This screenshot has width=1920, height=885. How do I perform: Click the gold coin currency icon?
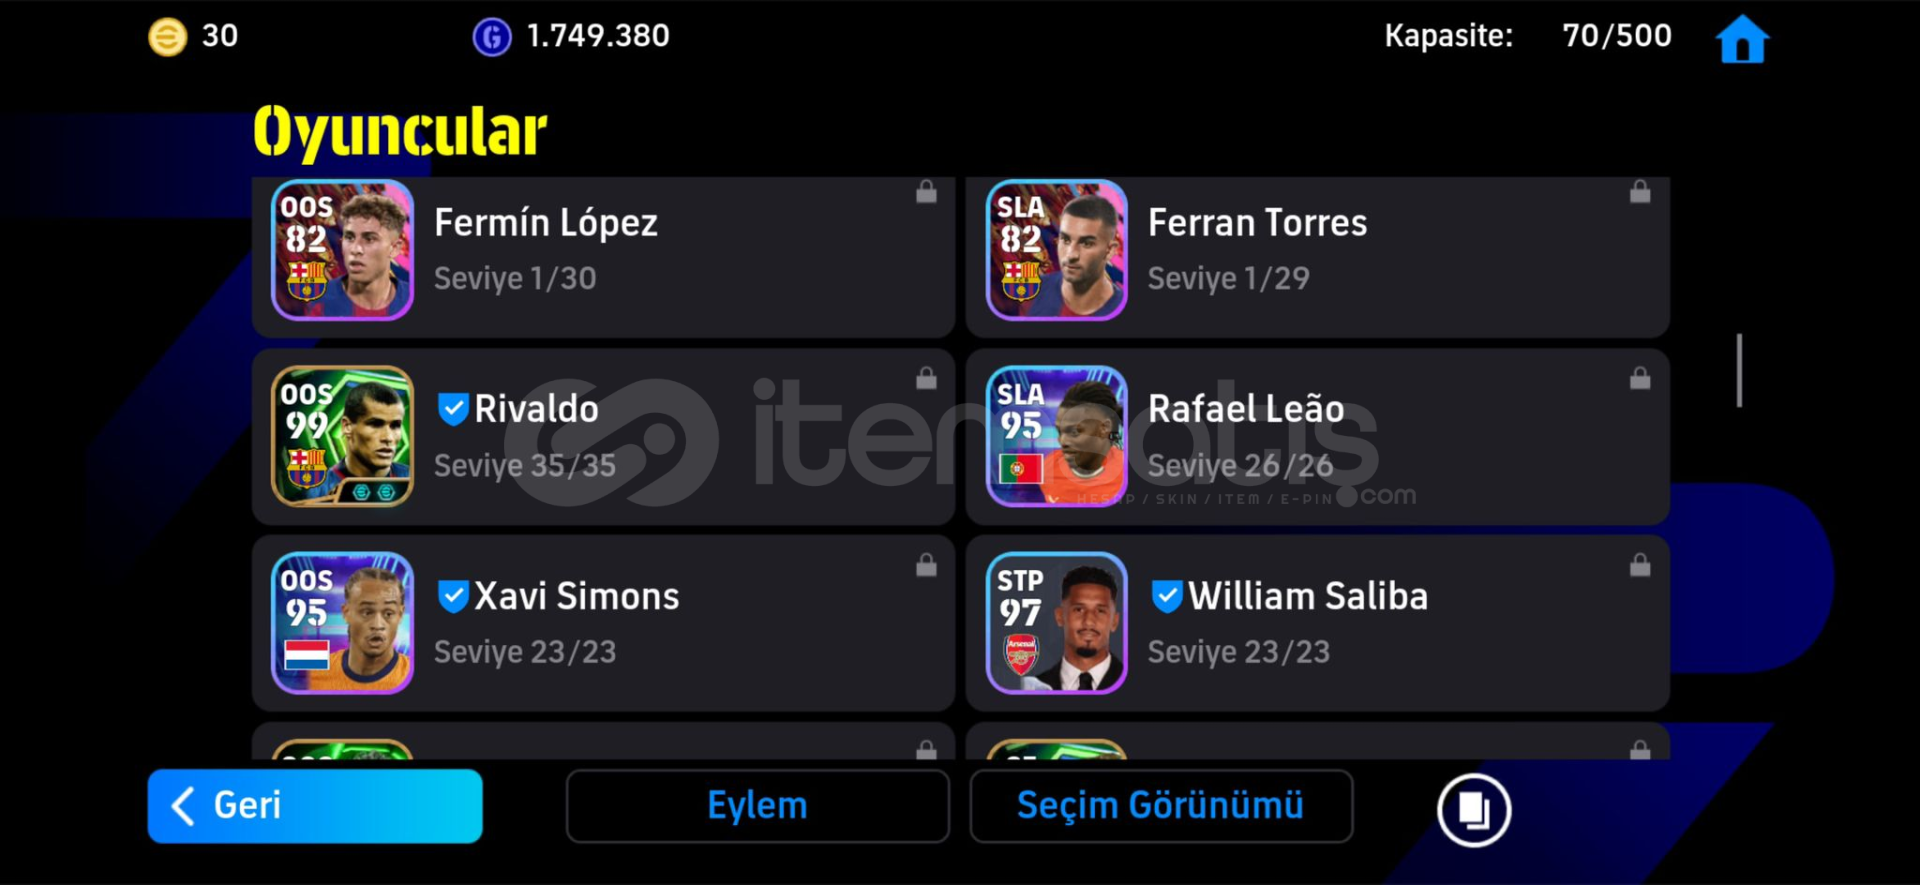pos(168,37)
